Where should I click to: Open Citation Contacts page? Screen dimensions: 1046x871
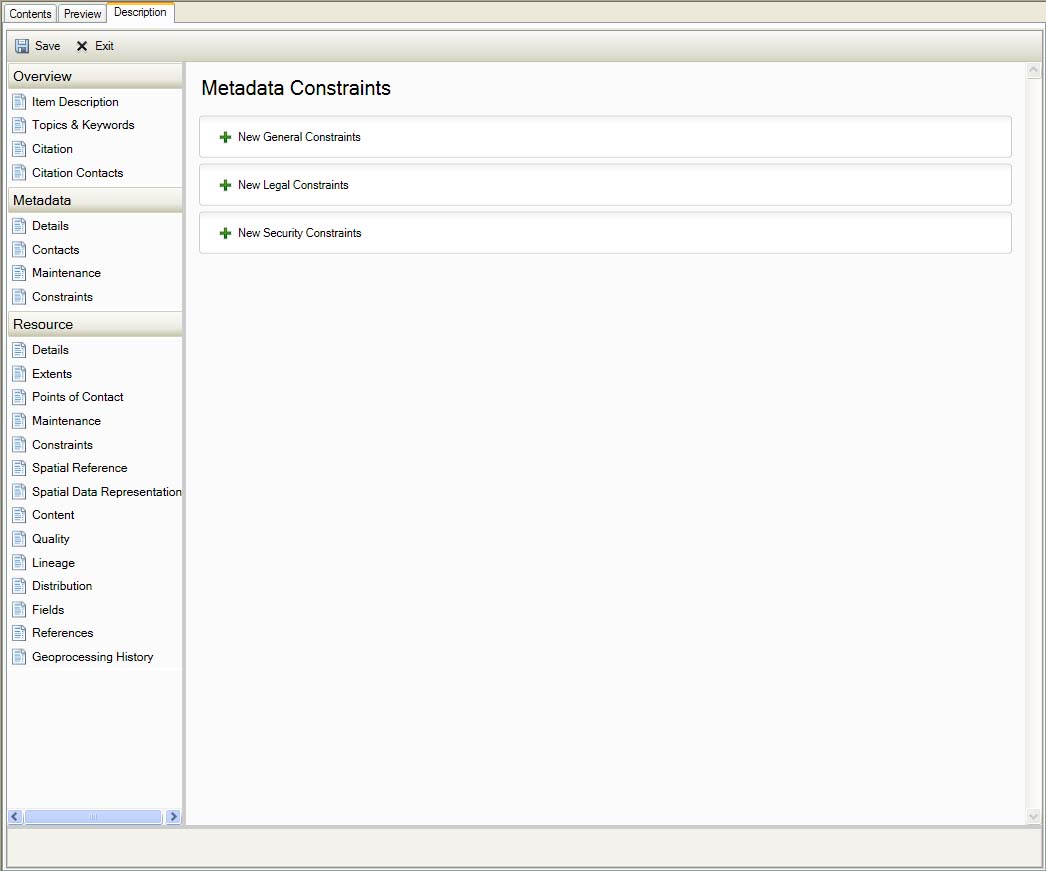click(x=77, y=173)
